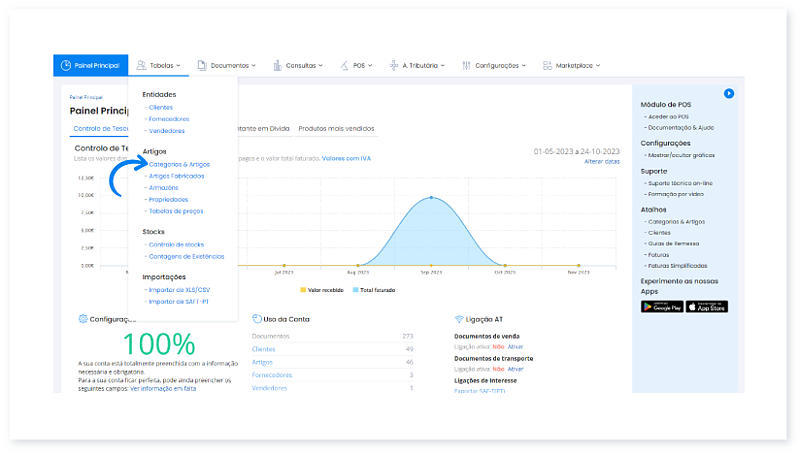Screen dimensions: 800x454
Task: Click the Marketplace grid icon
Action: (546, 65)
